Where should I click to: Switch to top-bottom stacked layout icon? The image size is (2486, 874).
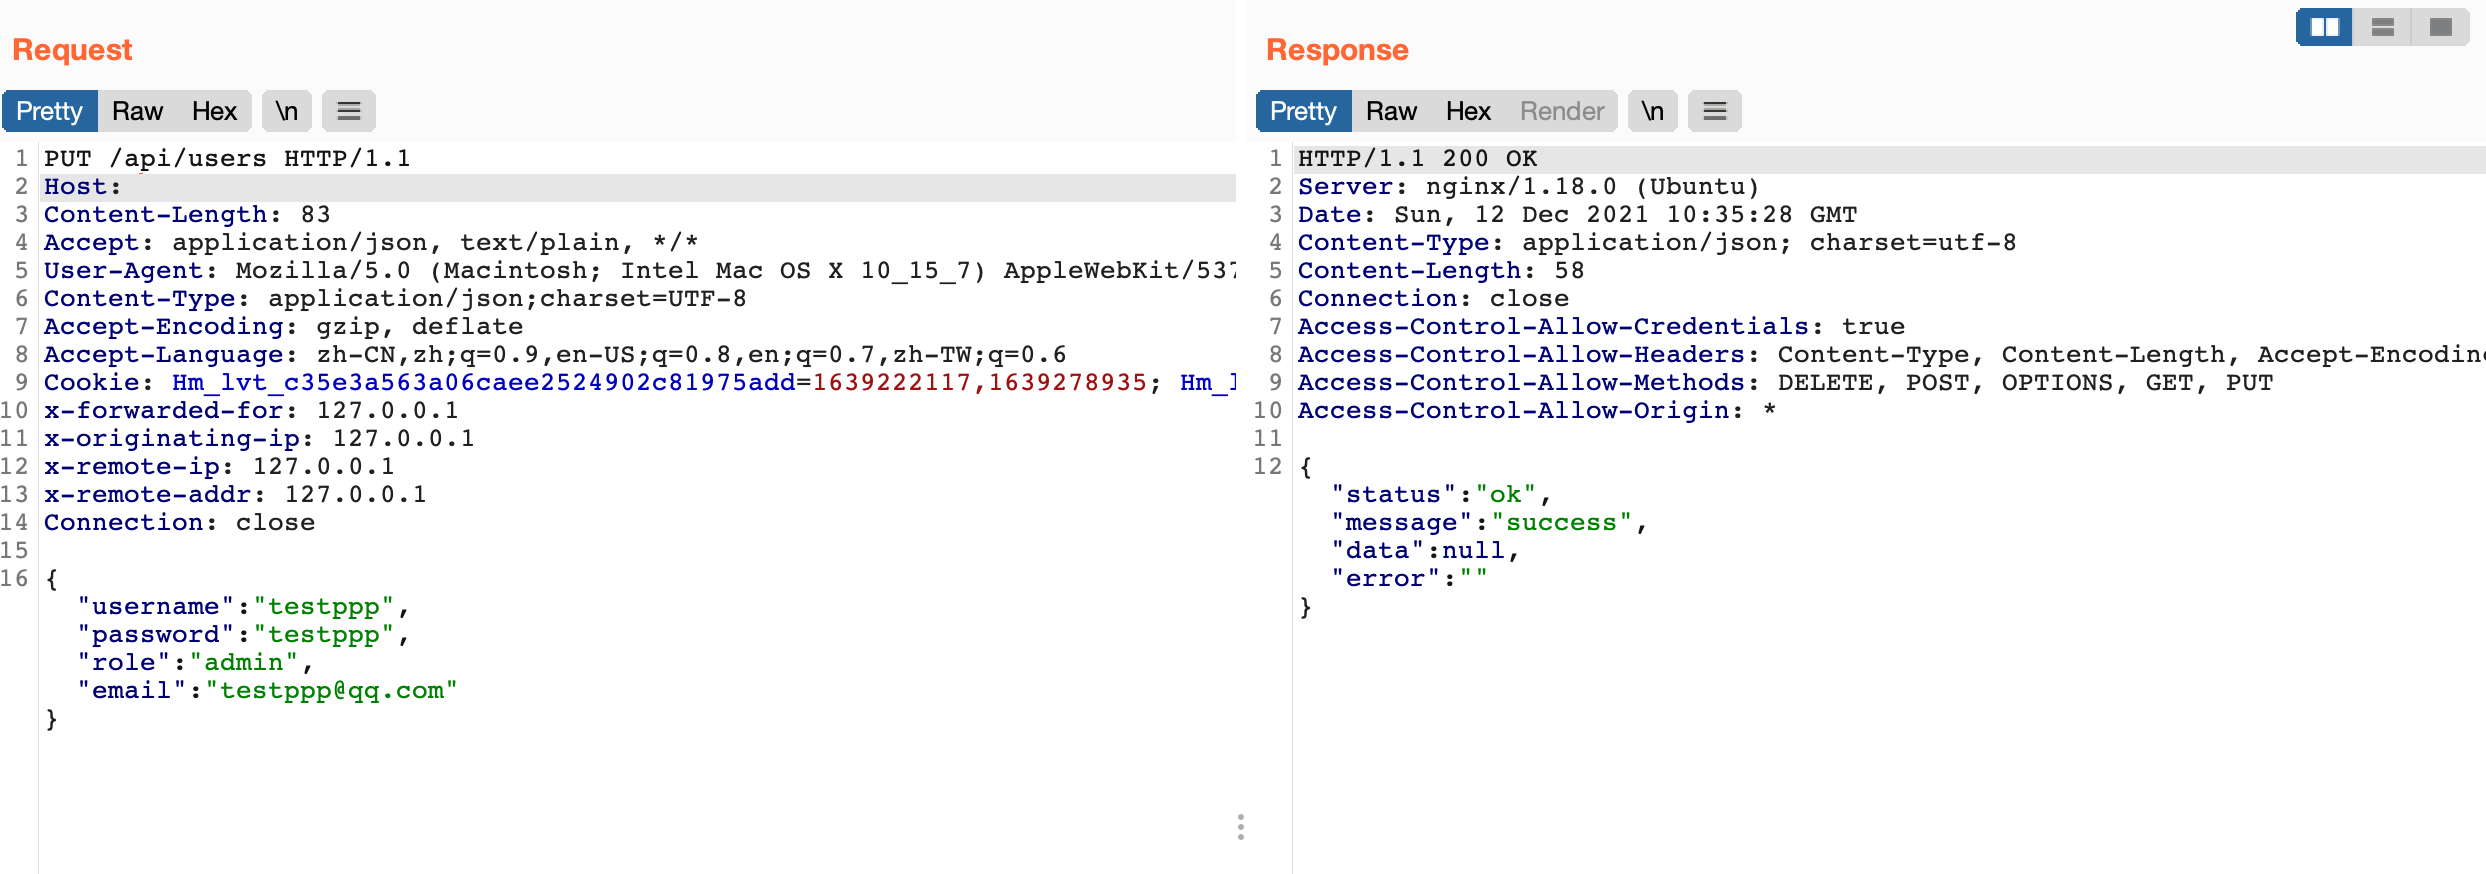click(x=2383, y=27)
